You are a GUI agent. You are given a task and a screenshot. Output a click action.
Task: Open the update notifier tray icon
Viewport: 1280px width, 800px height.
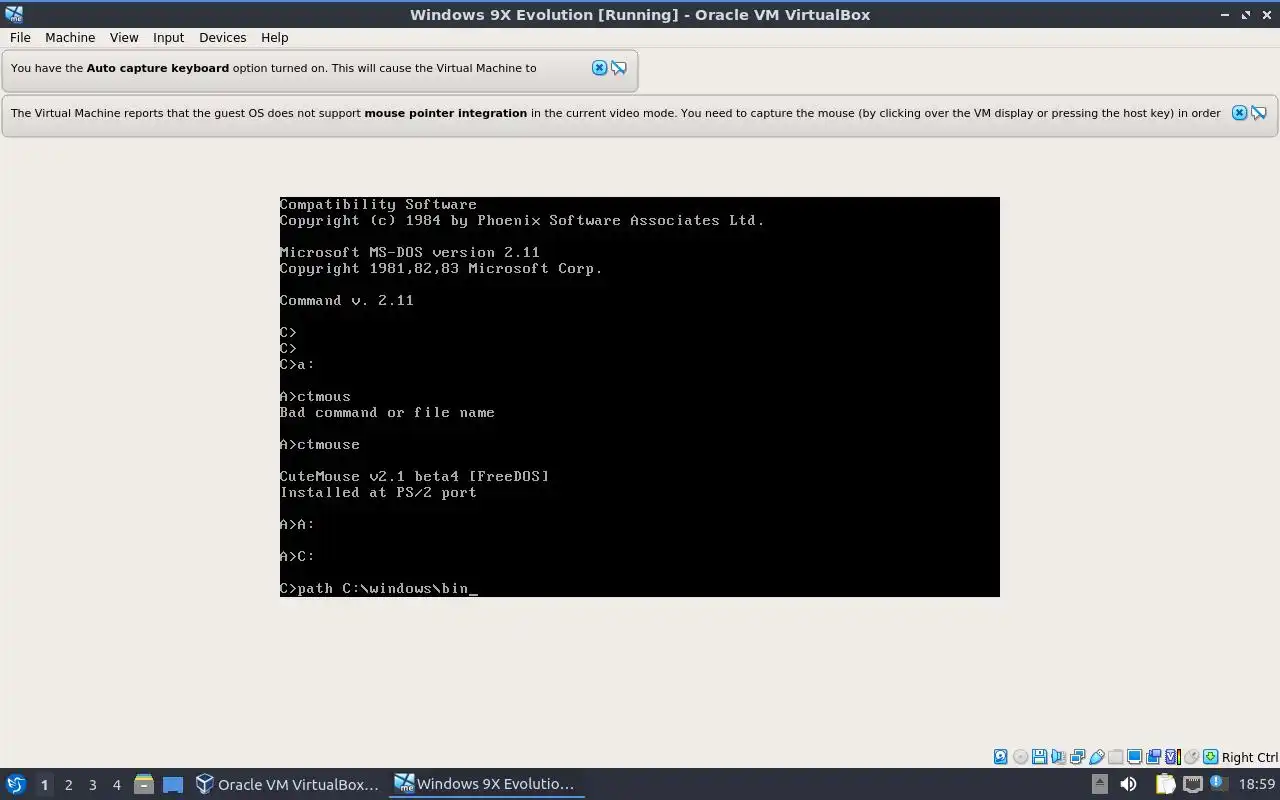[x=1218, y=784]
